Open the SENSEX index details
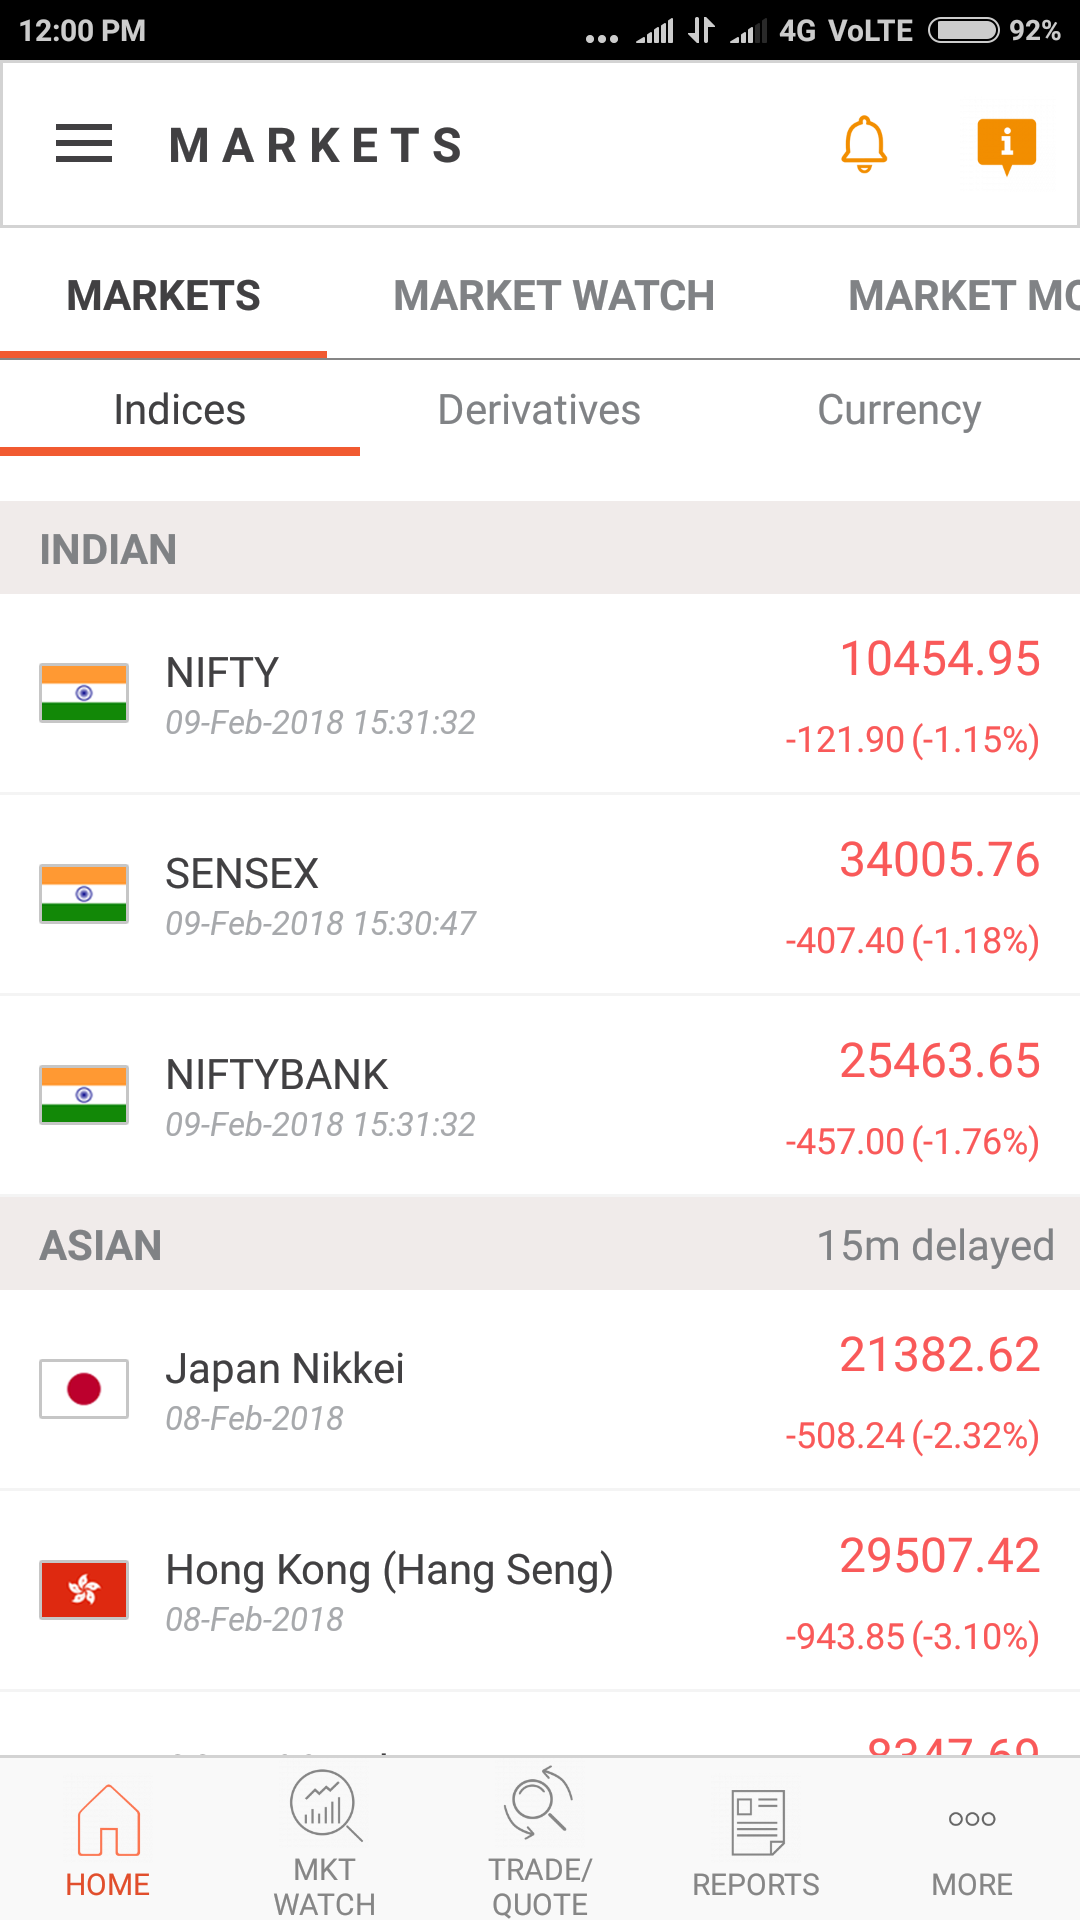1080x1920 pixels. click(x=540, y=895)
